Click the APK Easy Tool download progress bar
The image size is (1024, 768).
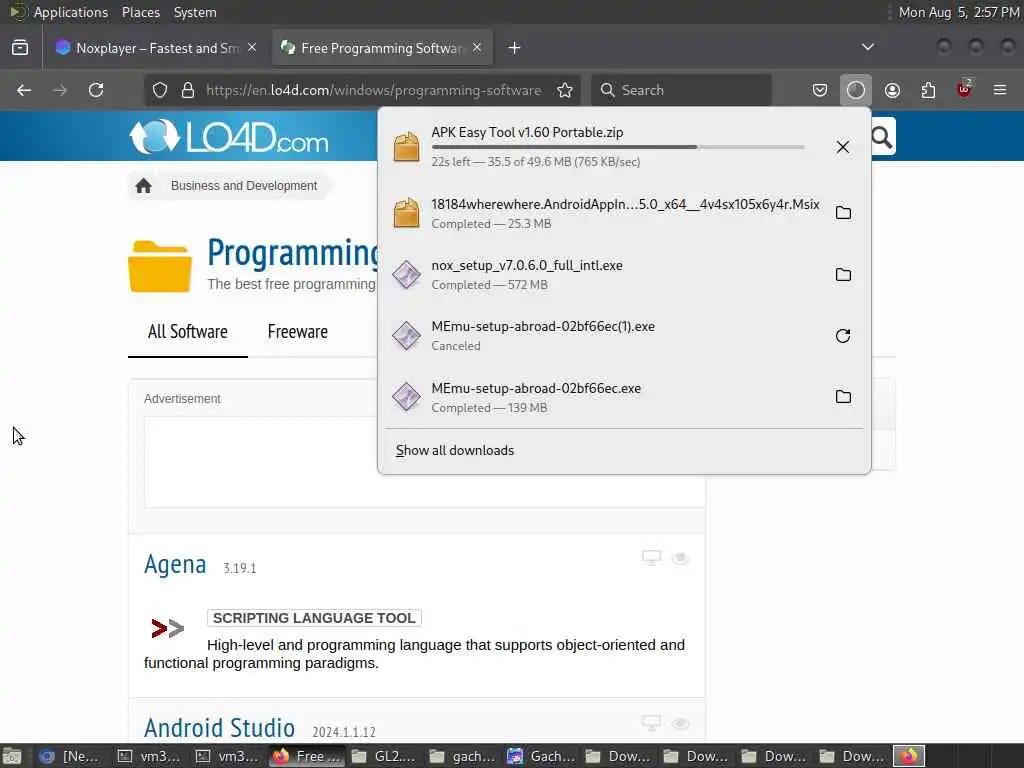click(618, 148)
